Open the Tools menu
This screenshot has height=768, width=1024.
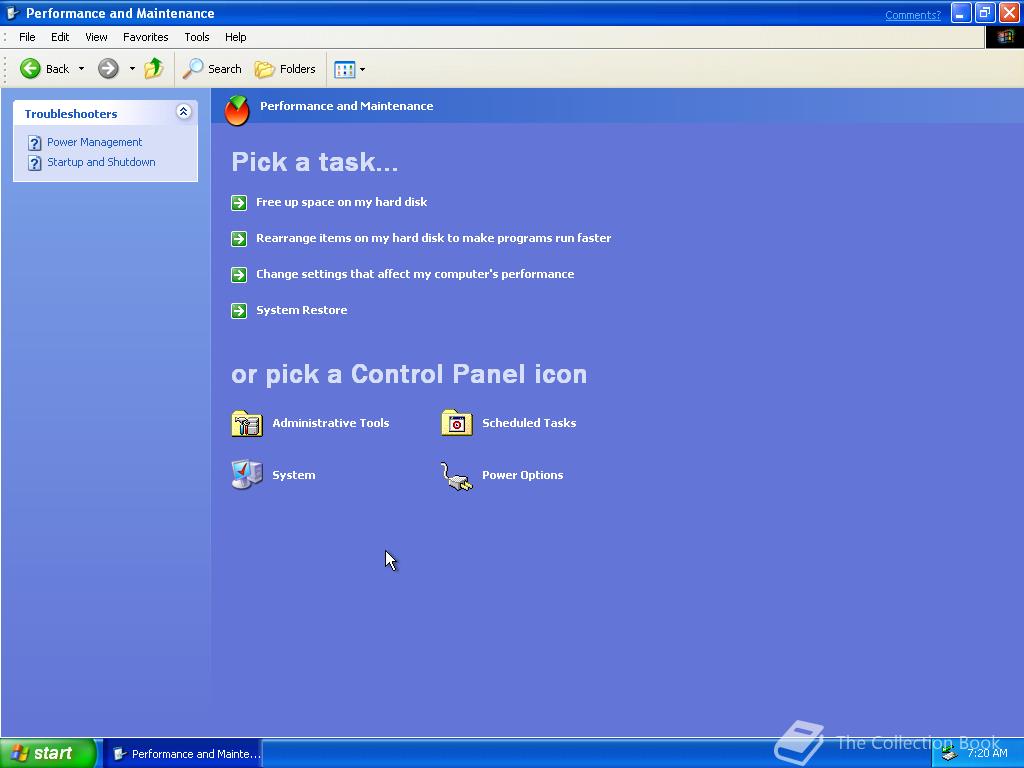click(x=197, y=37)
